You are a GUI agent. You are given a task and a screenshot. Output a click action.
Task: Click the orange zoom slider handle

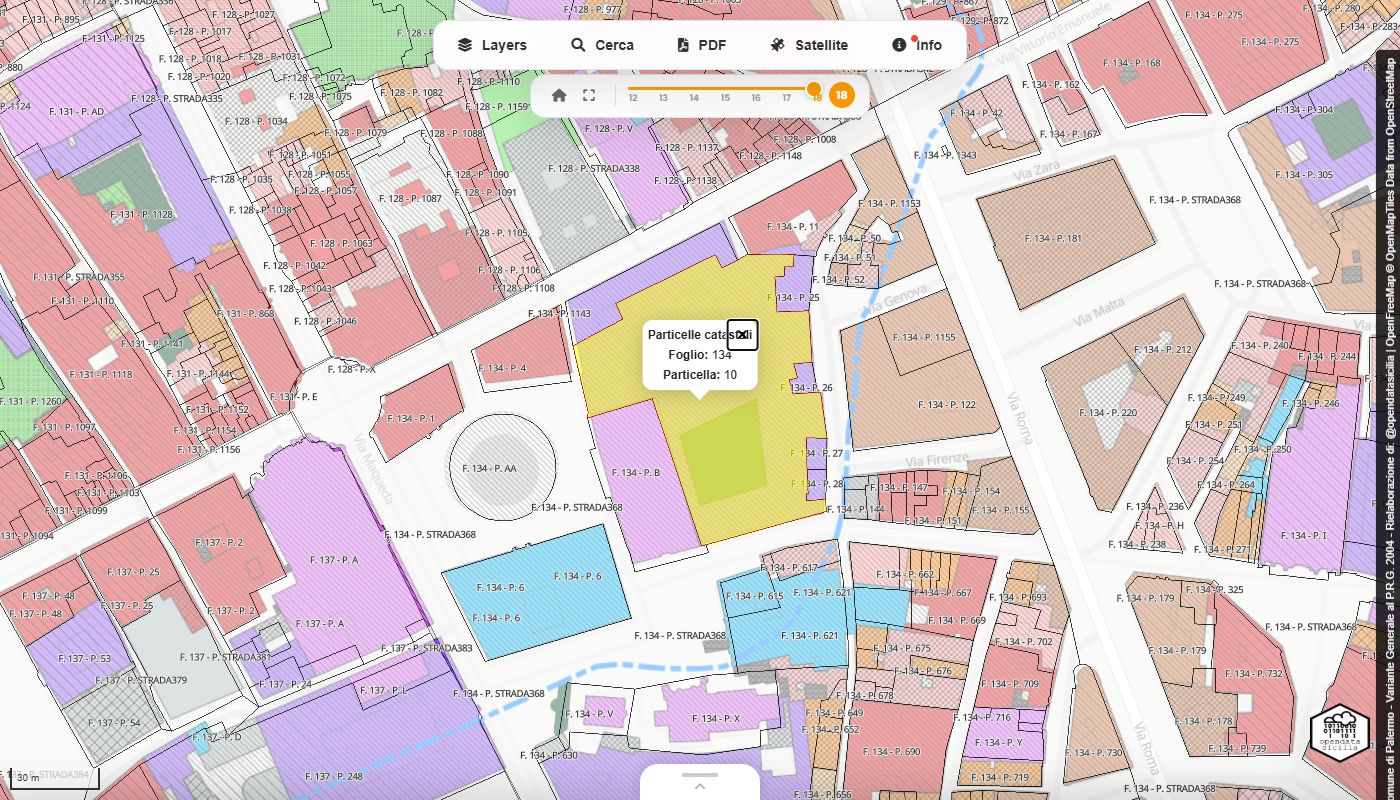[813, 89]
